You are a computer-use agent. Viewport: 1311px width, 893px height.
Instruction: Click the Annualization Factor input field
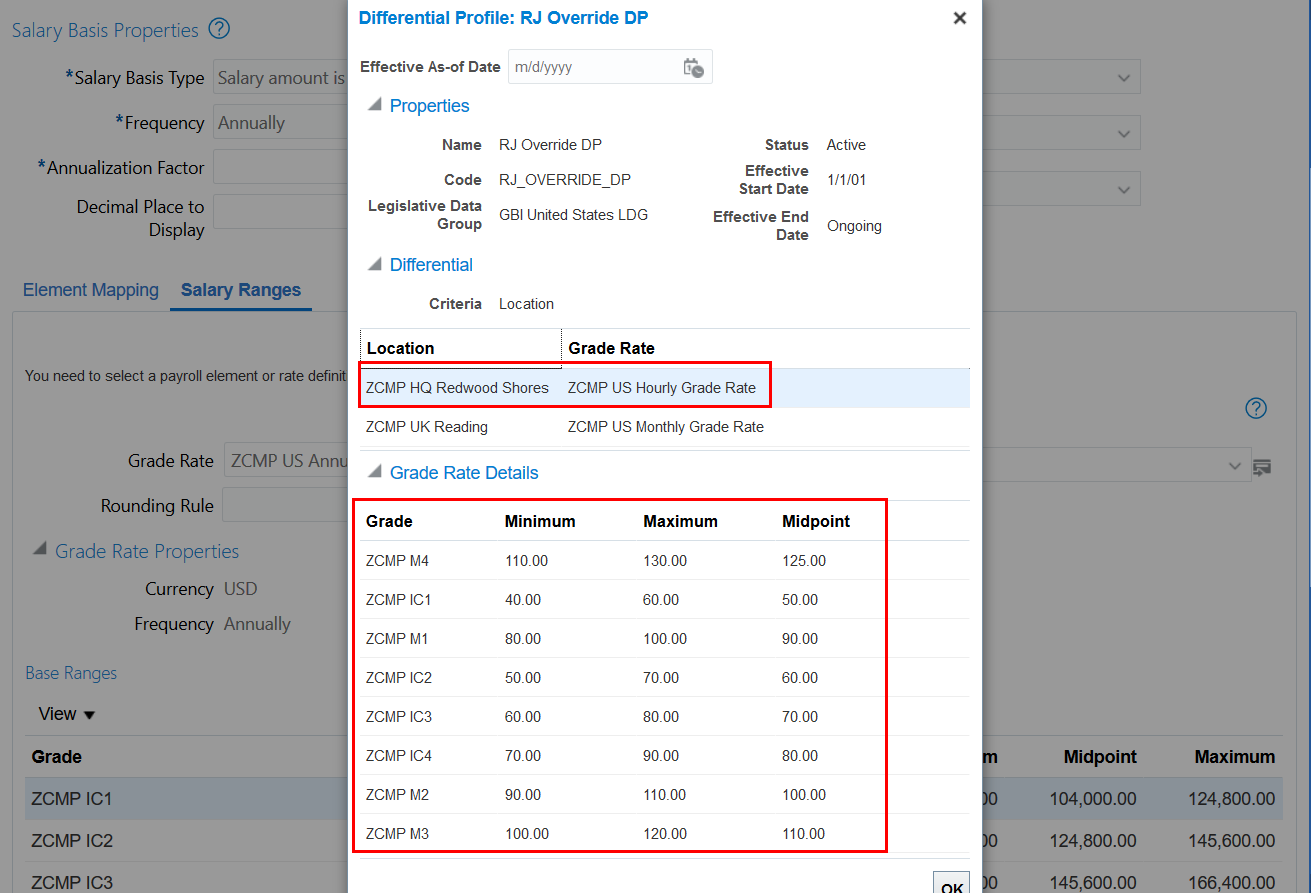coord(281,168)
